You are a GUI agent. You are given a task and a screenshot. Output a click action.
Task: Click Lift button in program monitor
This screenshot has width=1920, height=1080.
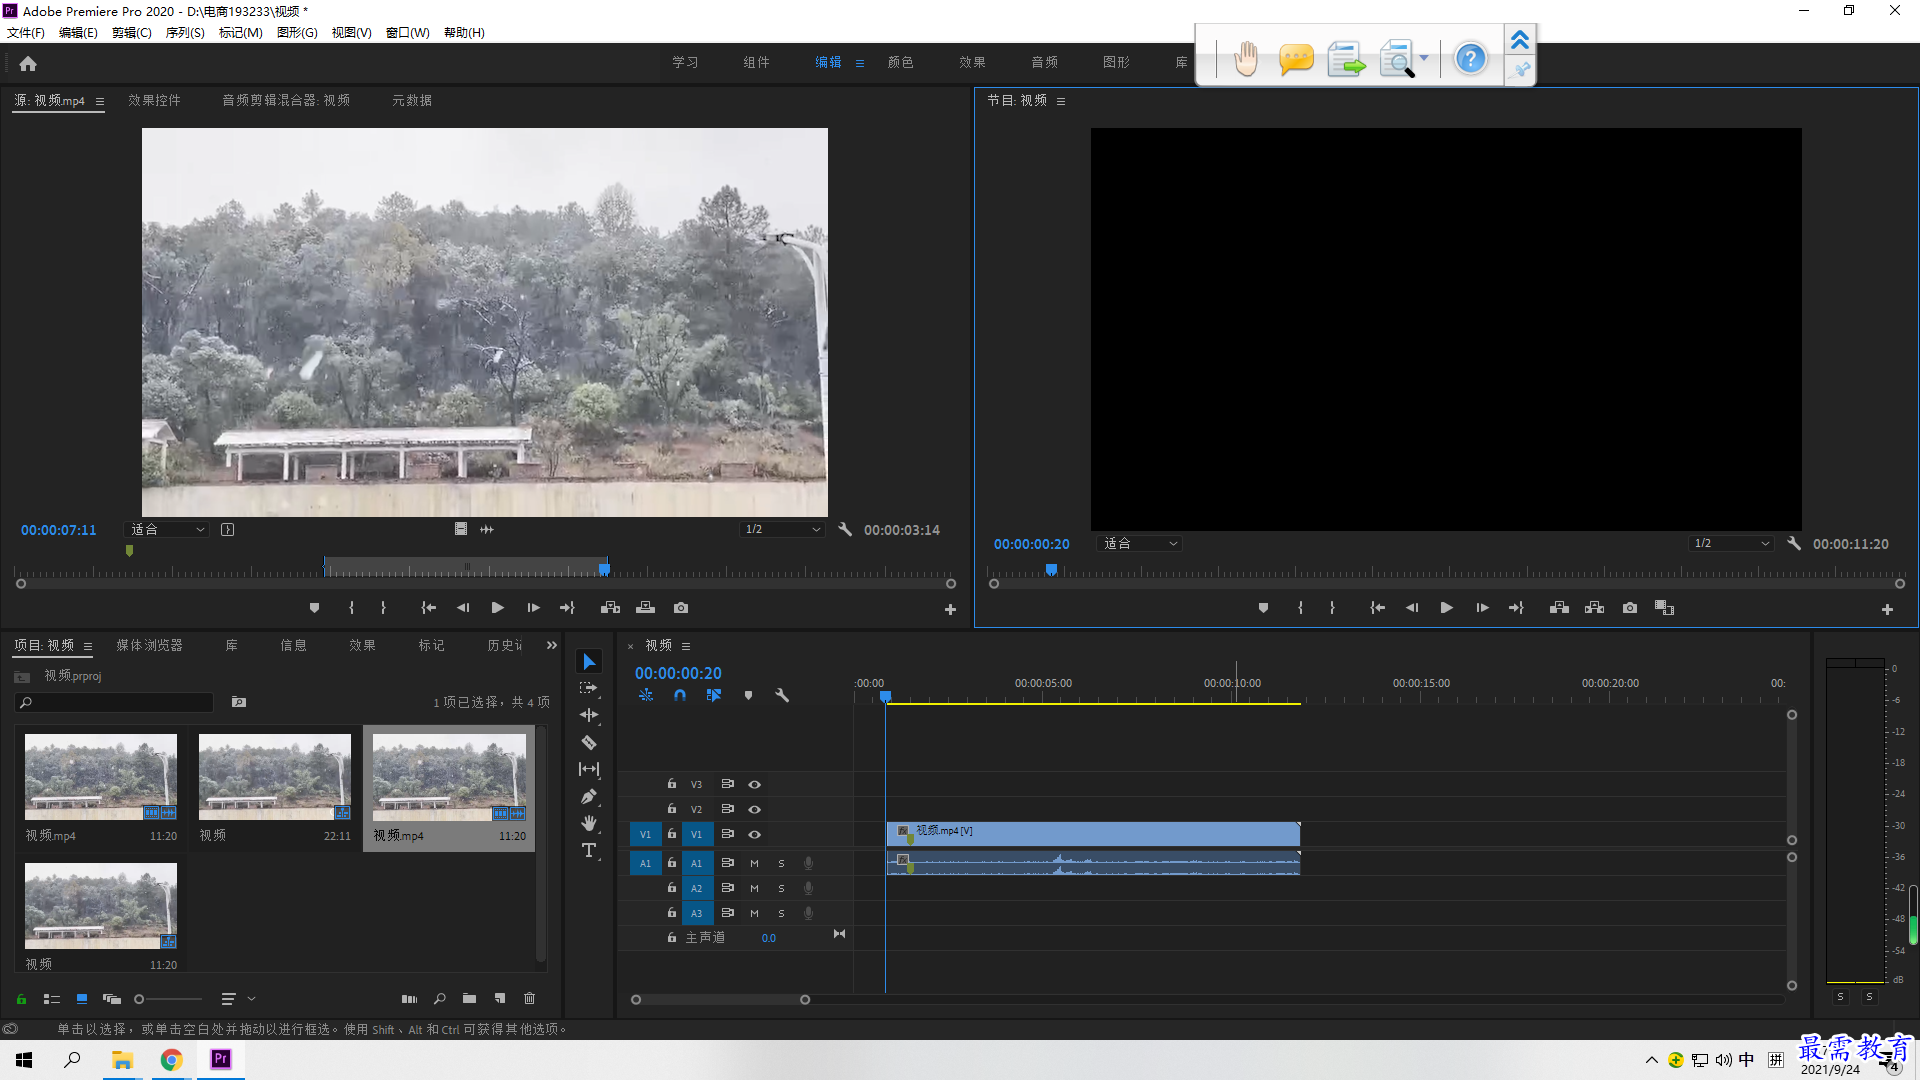coord(1559,608)
